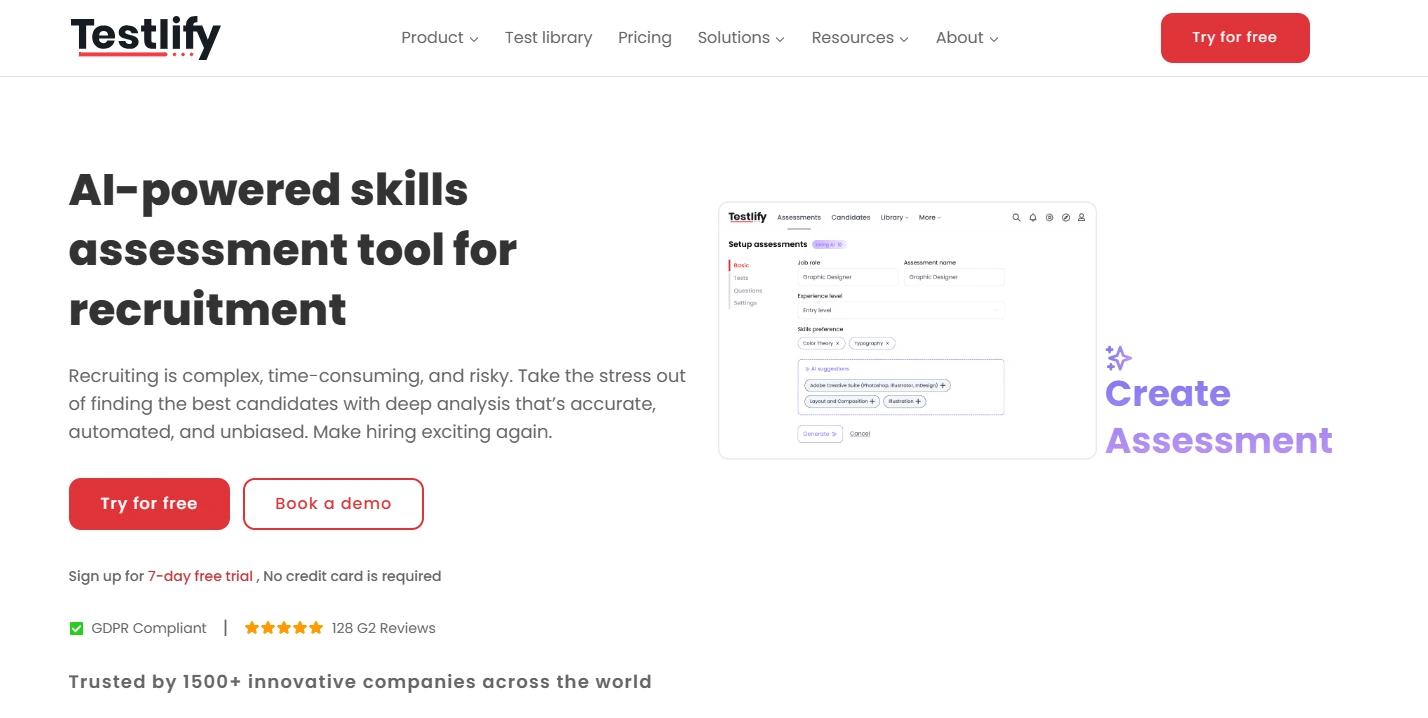This screenshot has width=1428, height=718.
Task: Open the Test library page
Action: [548, 38]
